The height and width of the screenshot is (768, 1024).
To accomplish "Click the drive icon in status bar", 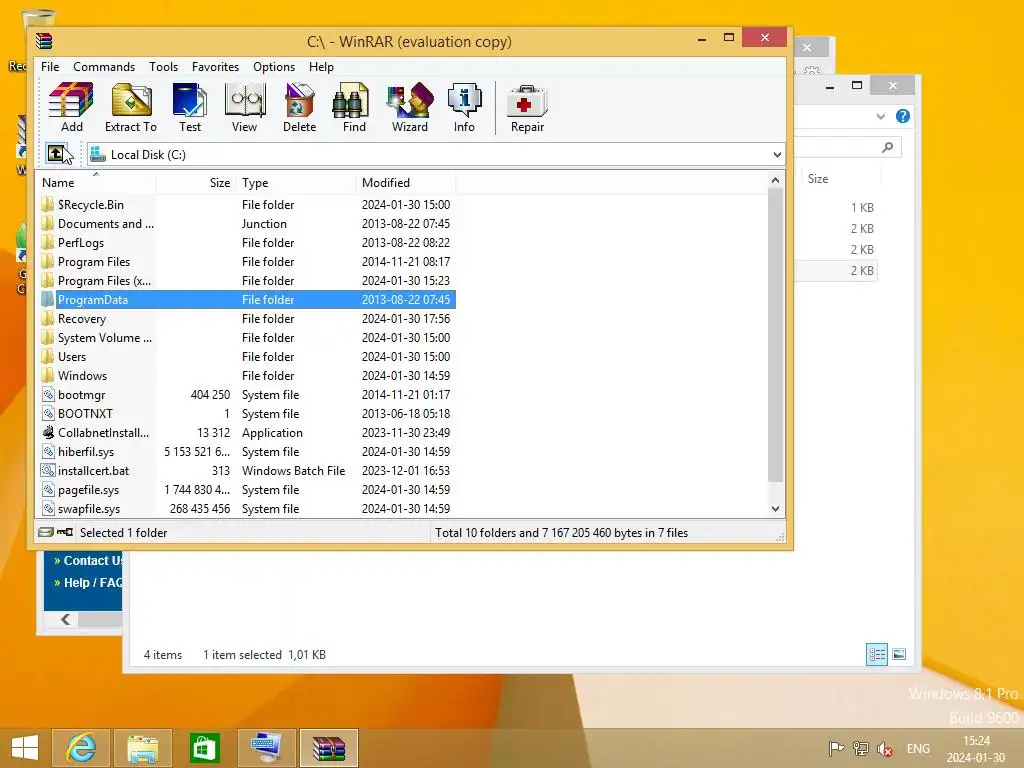I will point(46,532).
